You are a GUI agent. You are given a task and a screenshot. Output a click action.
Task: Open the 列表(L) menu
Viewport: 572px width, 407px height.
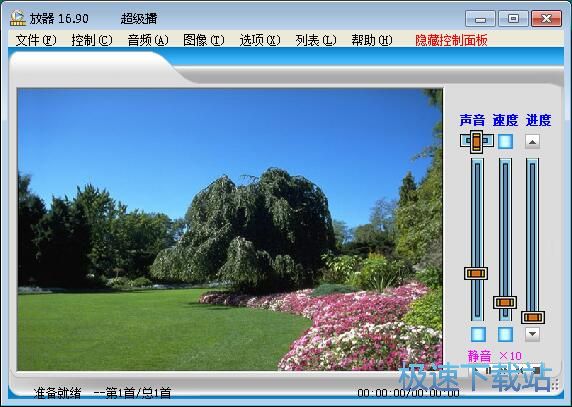pos(316,40)
